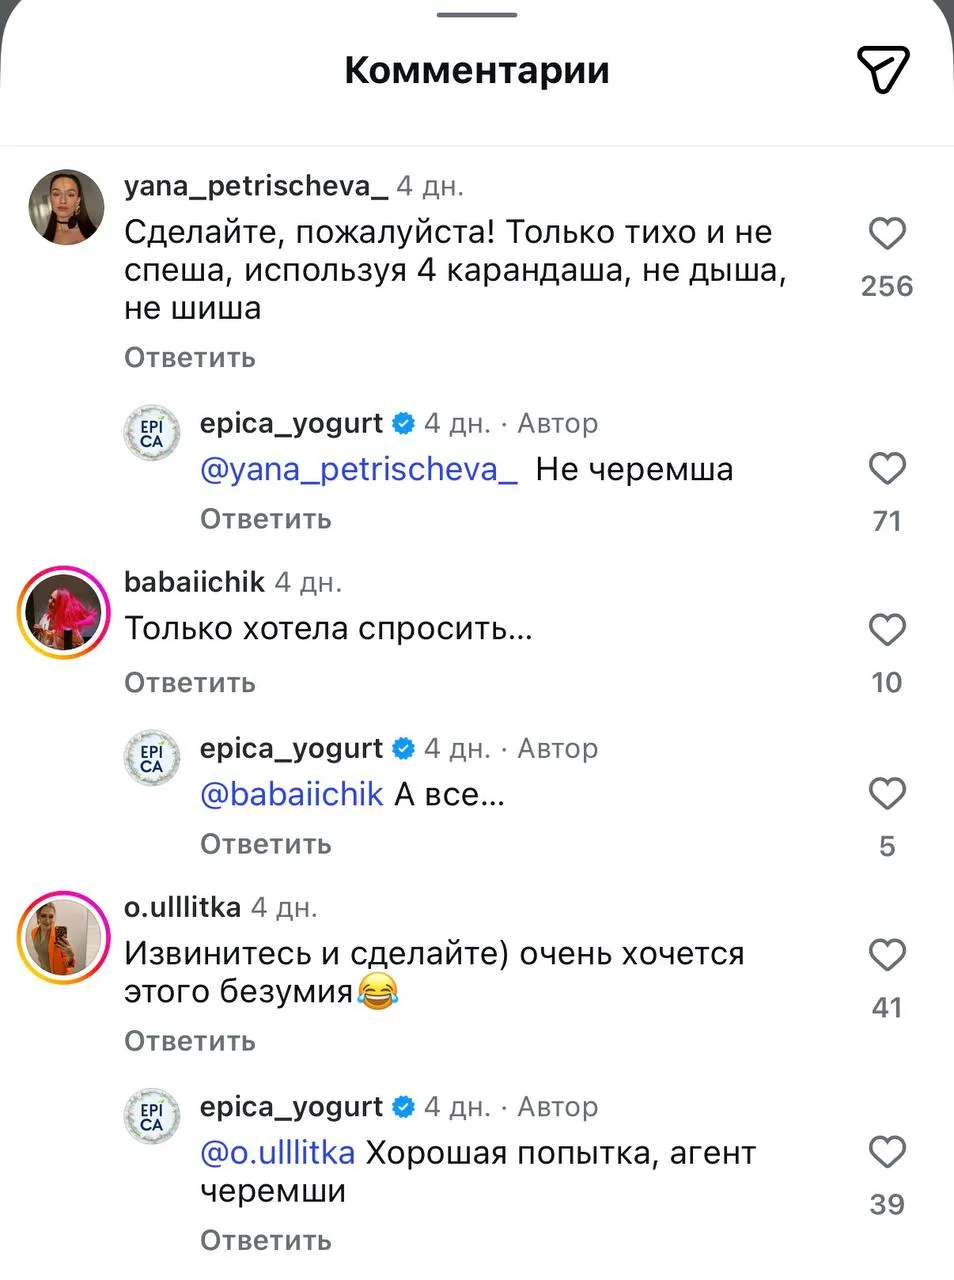
Task: Open yana_petrischeva_ profile picture
Action: [66, 207]
